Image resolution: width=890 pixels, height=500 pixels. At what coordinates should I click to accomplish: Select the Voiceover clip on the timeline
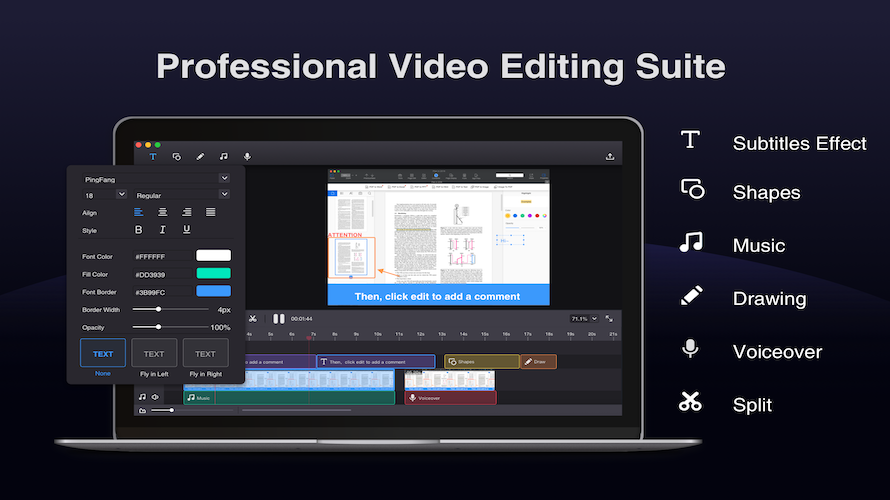[450, 398]
